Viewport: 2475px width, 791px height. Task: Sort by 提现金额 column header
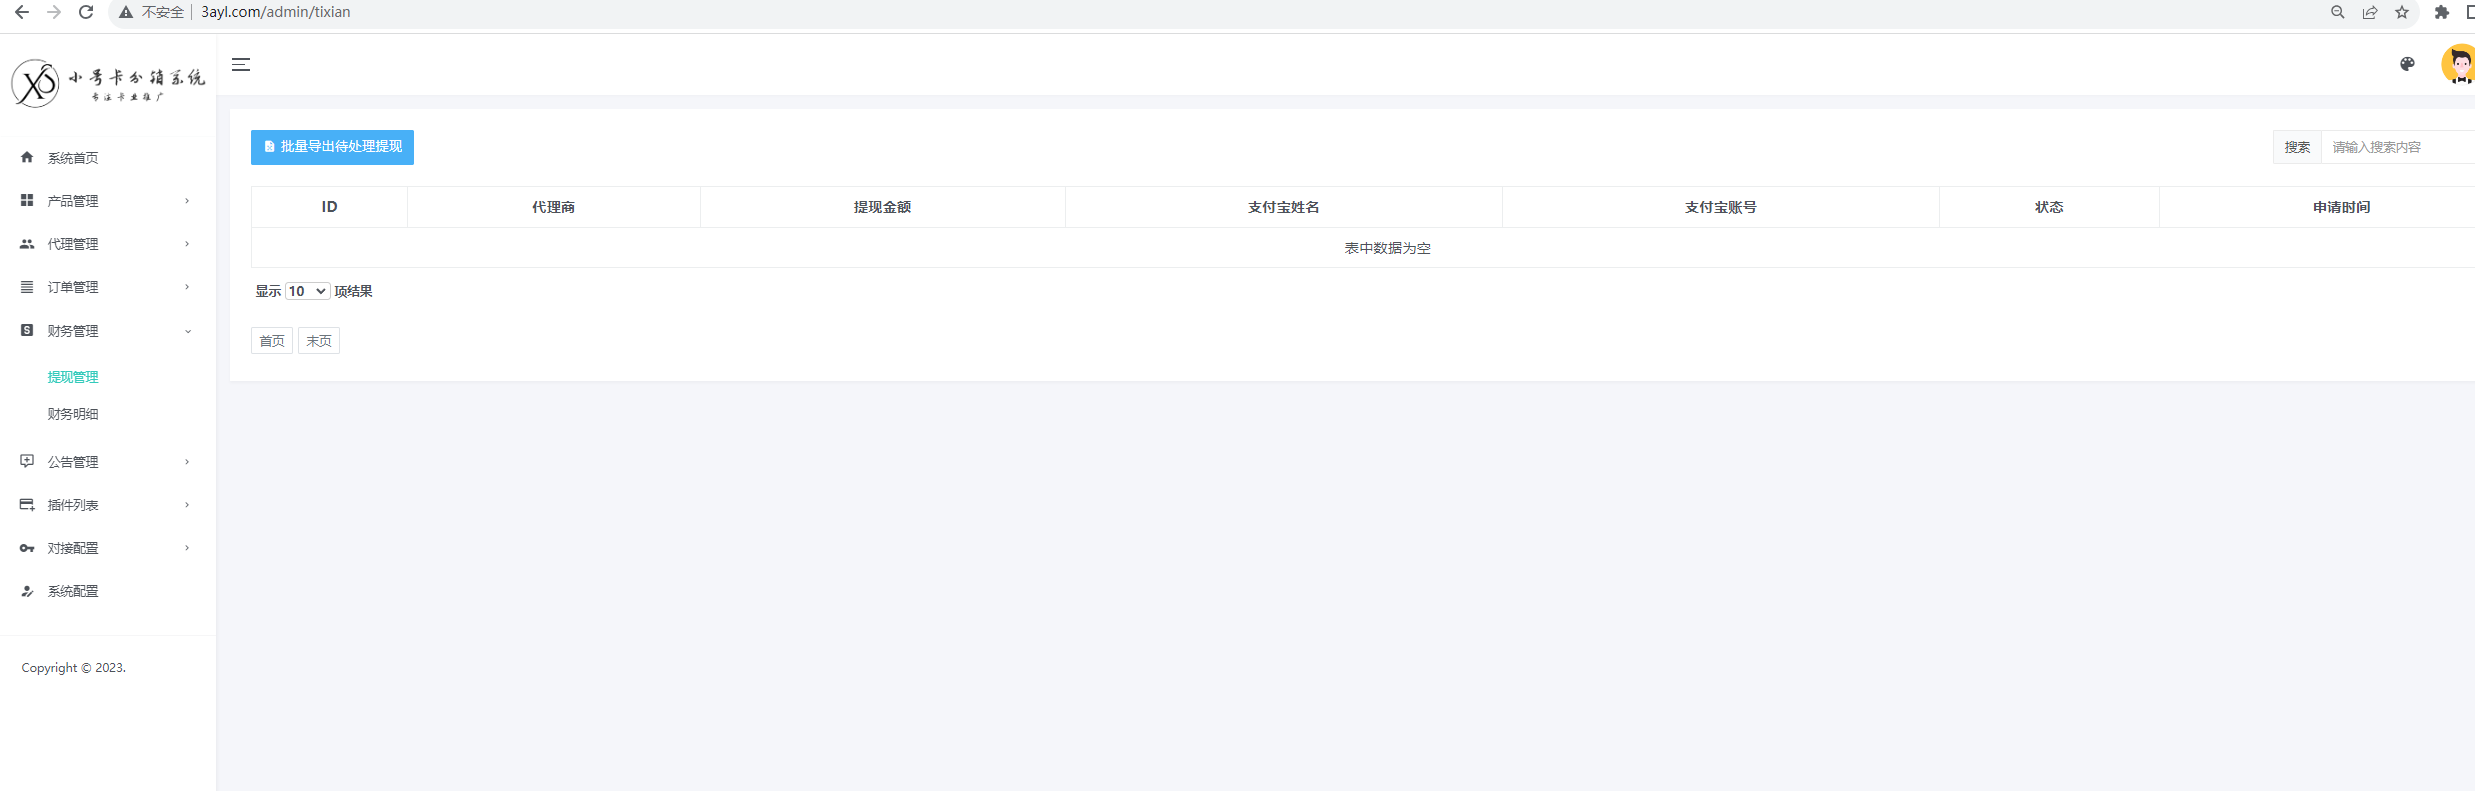882,207
